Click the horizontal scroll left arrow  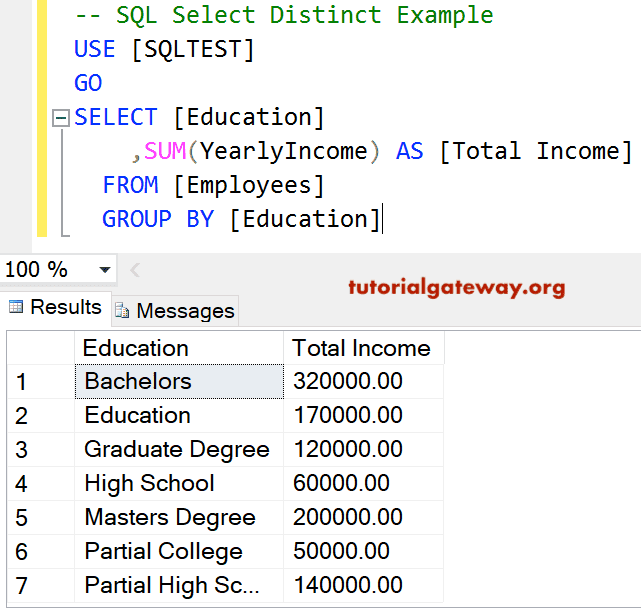pyautogui.click(x=135, y=270)
